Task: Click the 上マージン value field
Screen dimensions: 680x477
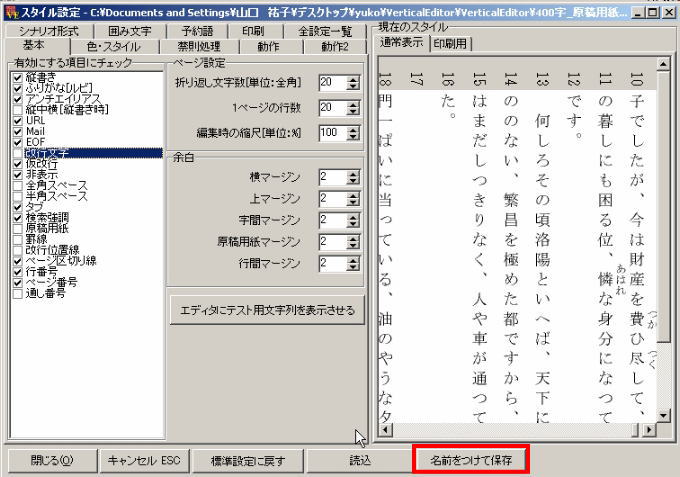Action: click(x=331, y=198)
